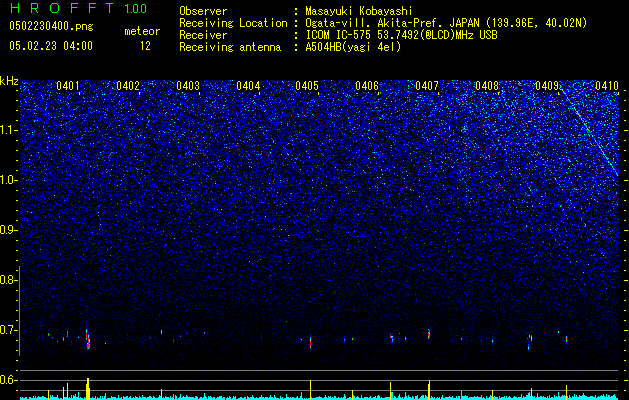Image resolution: width=629 pixels, height=400 pixels.
Task: Click the tallest yellow power spike after 0401
Action: (x=88, y=388)
